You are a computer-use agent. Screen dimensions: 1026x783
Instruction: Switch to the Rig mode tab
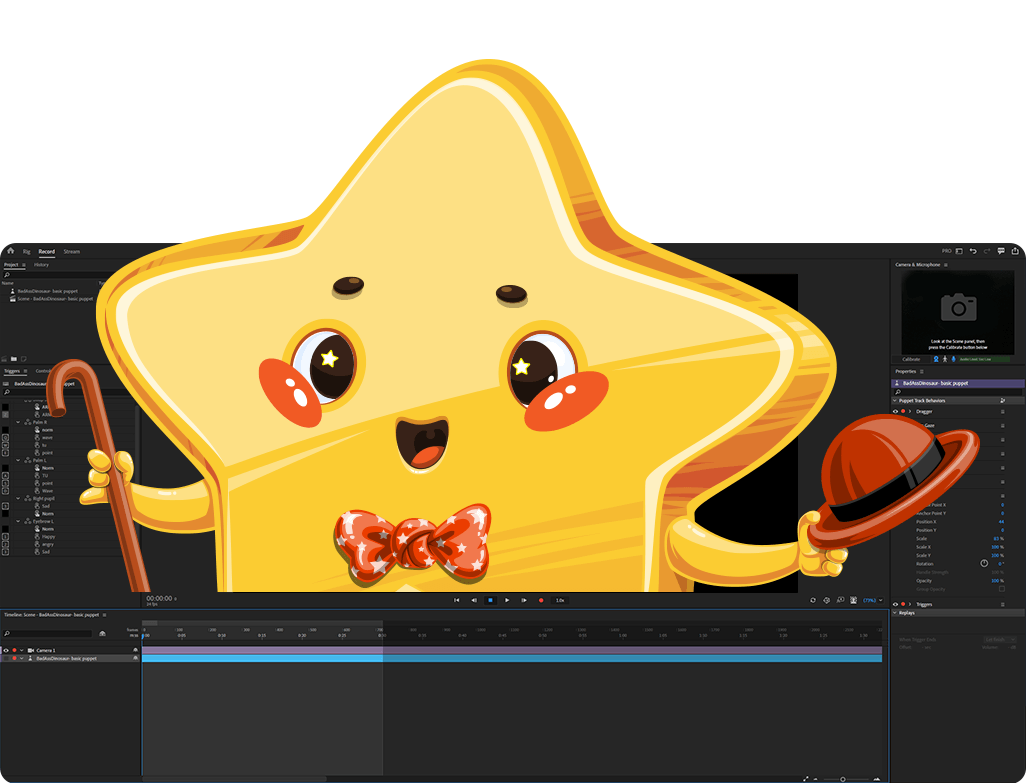coord(27,251)
